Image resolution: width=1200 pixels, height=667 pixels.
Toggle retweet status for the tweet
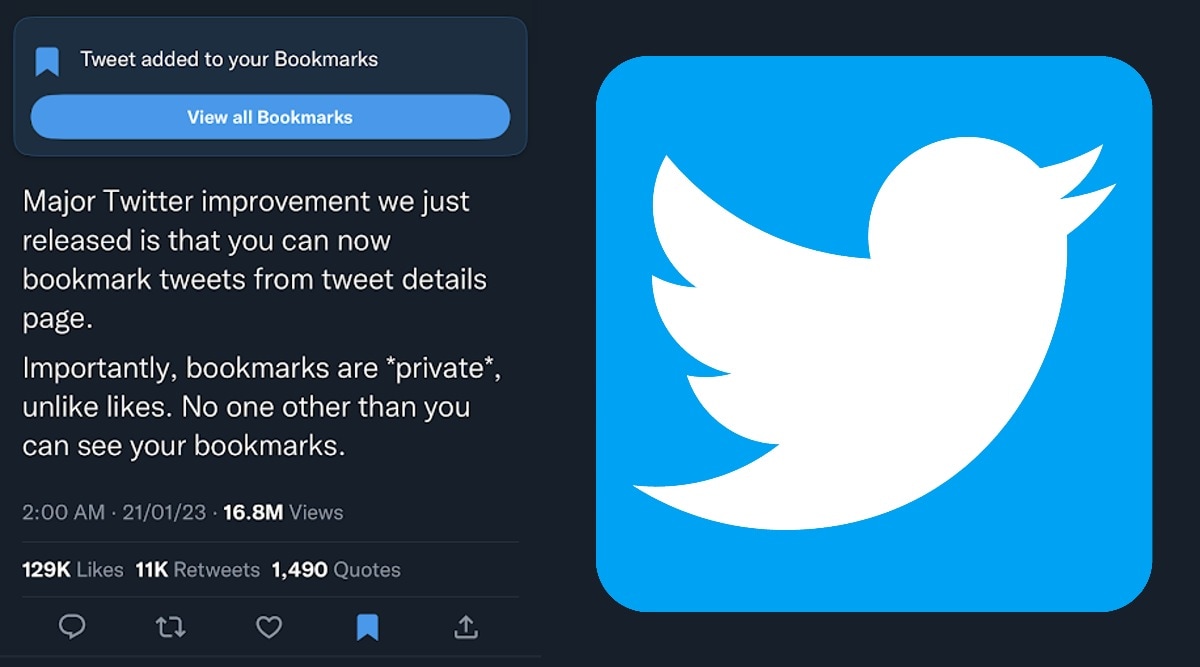coord(171,627)
